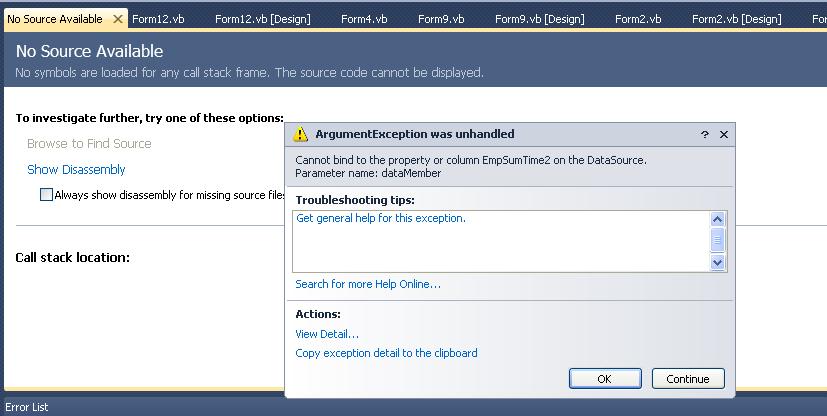The image size is (827, 416).
Task: Select the Form4.vb tab
Action: click(363, 19)
